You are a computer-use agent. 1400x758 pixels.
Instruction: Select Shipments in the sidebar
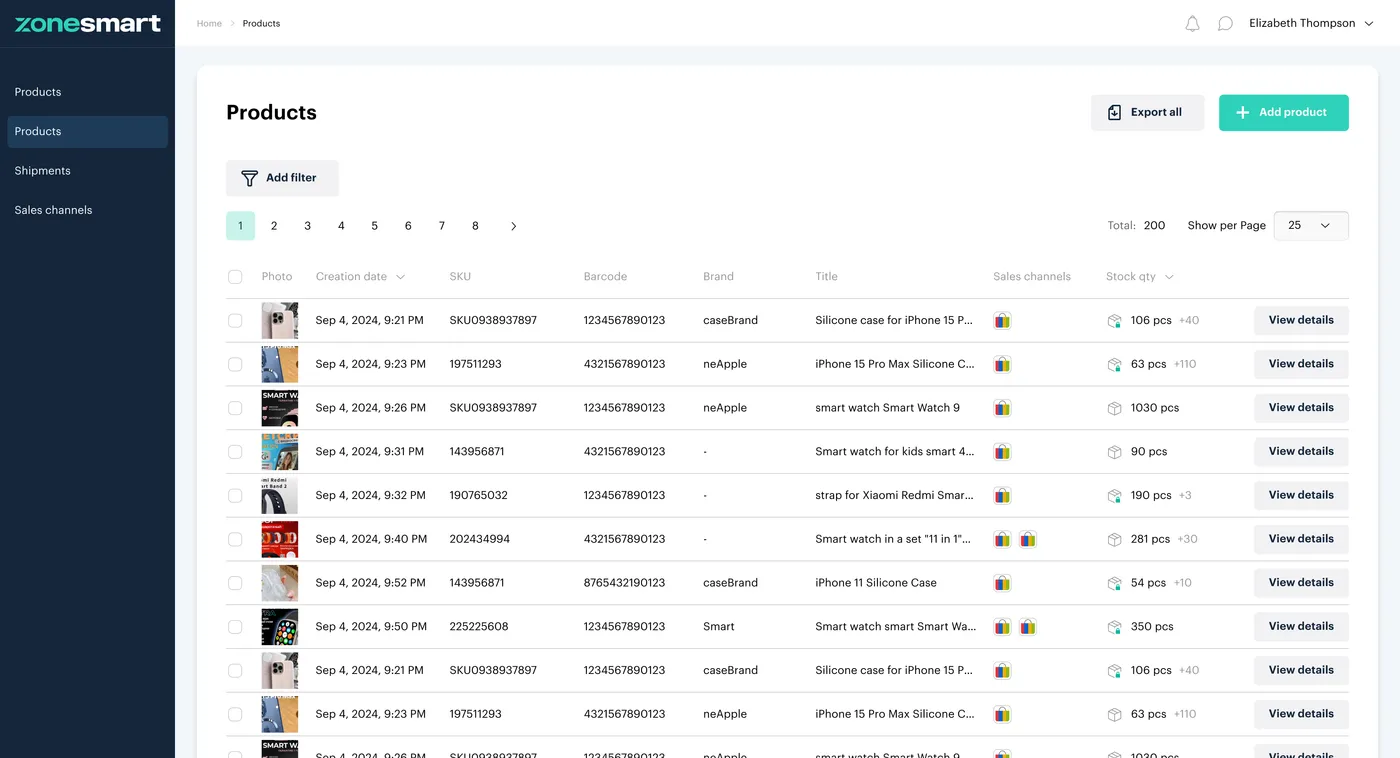42,170
